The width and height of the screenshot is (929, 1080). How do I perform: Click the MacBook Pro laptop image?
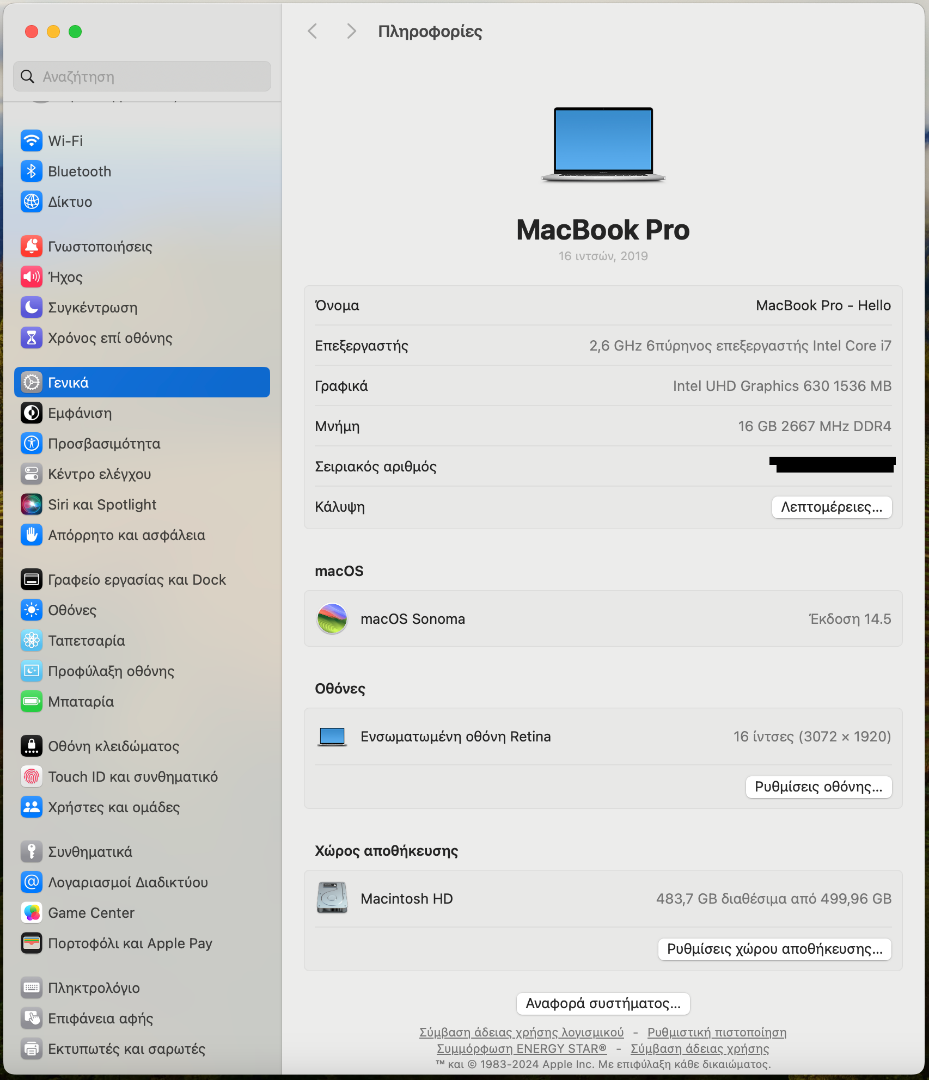[603, 144]
